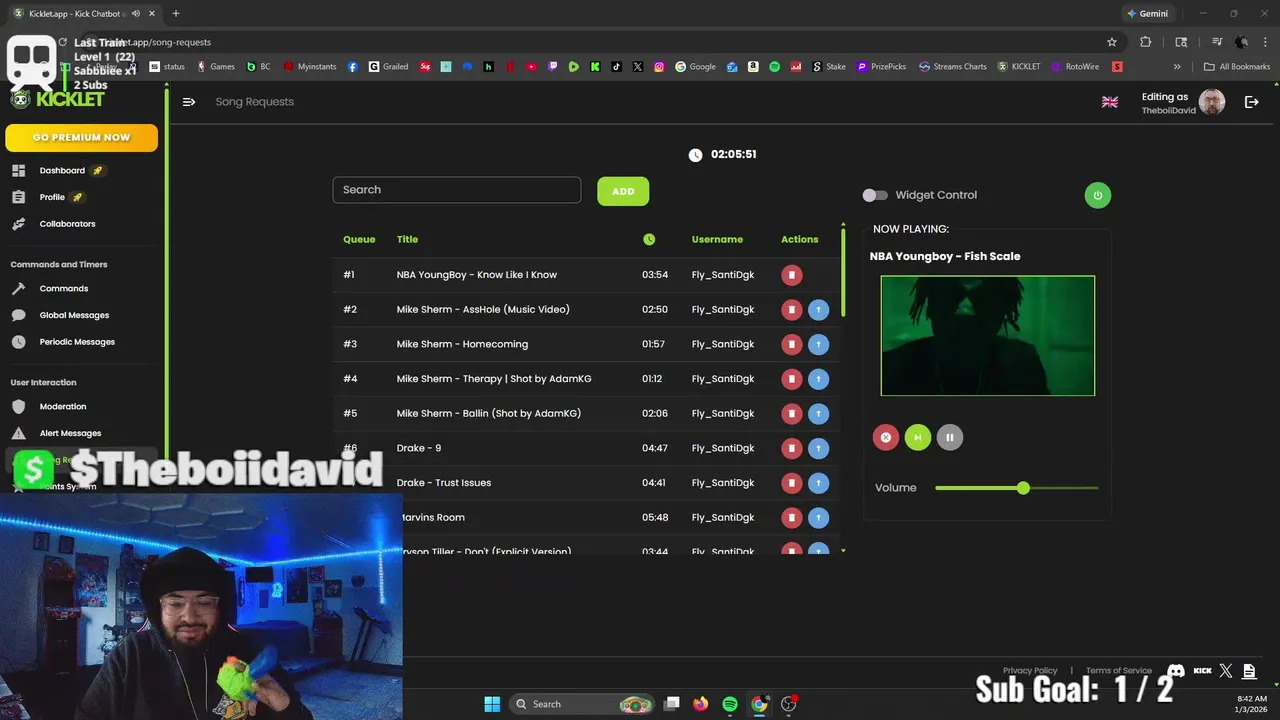The height and width of the screenshot is (720, 1280).
Task: Click the Fish Scale video thumbnail
Action: (988, 336)
